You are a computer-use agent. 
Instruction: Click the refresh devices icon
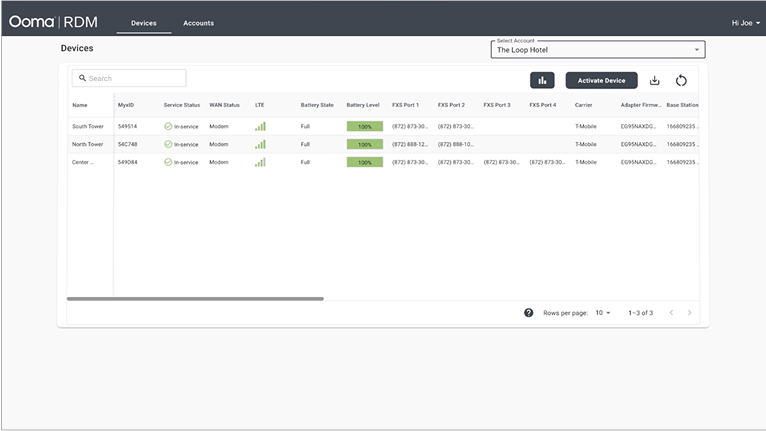click(681, 80)
